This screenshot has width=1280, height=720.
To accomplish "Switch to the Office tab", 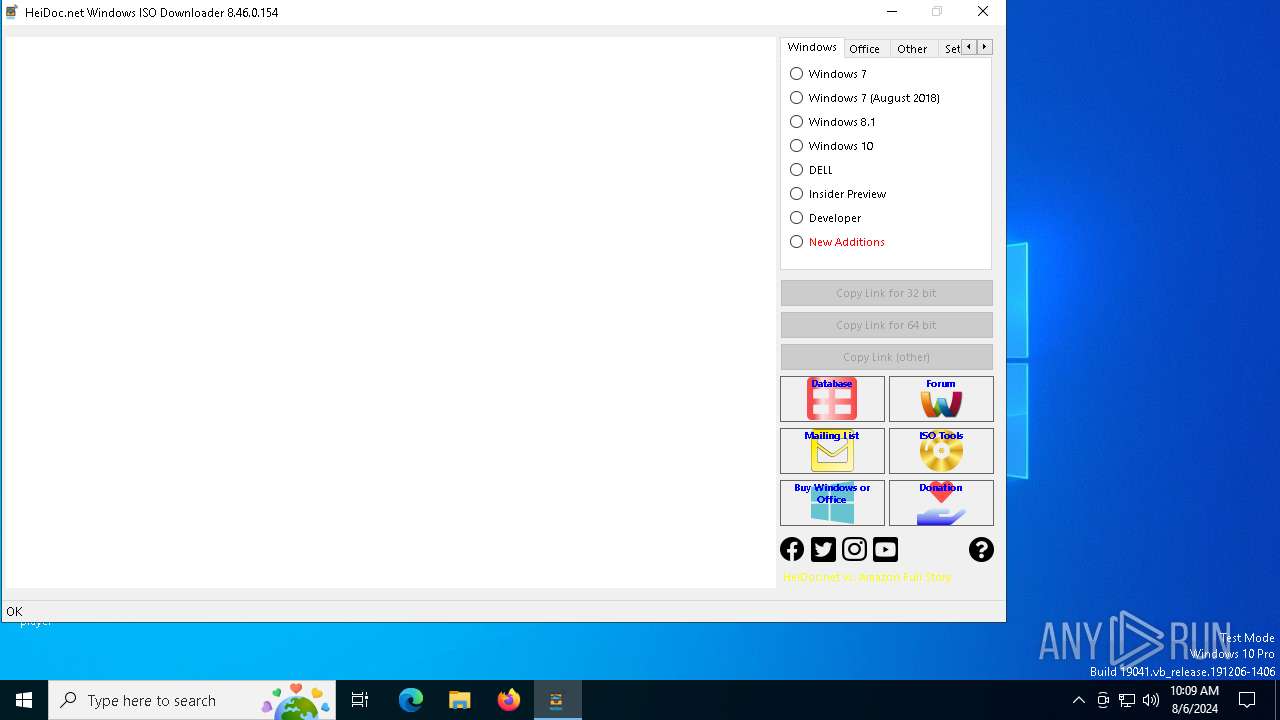I will coord(864,49).
